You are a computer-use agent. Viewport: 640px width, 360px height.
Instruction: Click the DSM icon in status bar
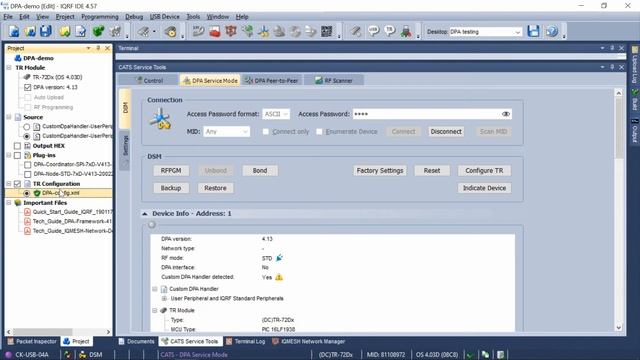[x=82, y=354]
